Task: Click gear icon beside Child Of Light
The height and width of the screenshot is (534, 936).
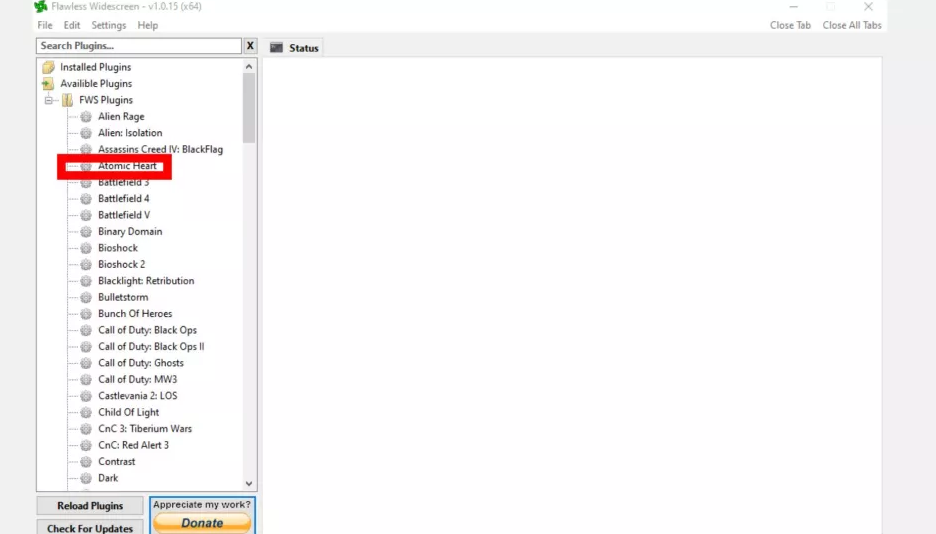Action: (x=86, y=412)
